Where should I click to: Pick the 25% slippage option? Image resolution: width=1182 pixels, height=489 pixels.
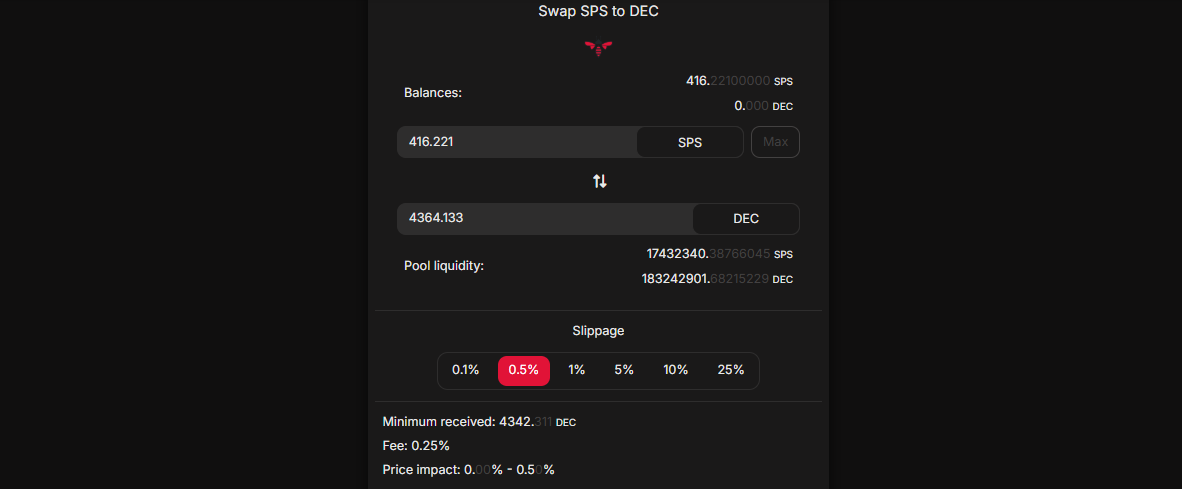click(x=730, y=370)
